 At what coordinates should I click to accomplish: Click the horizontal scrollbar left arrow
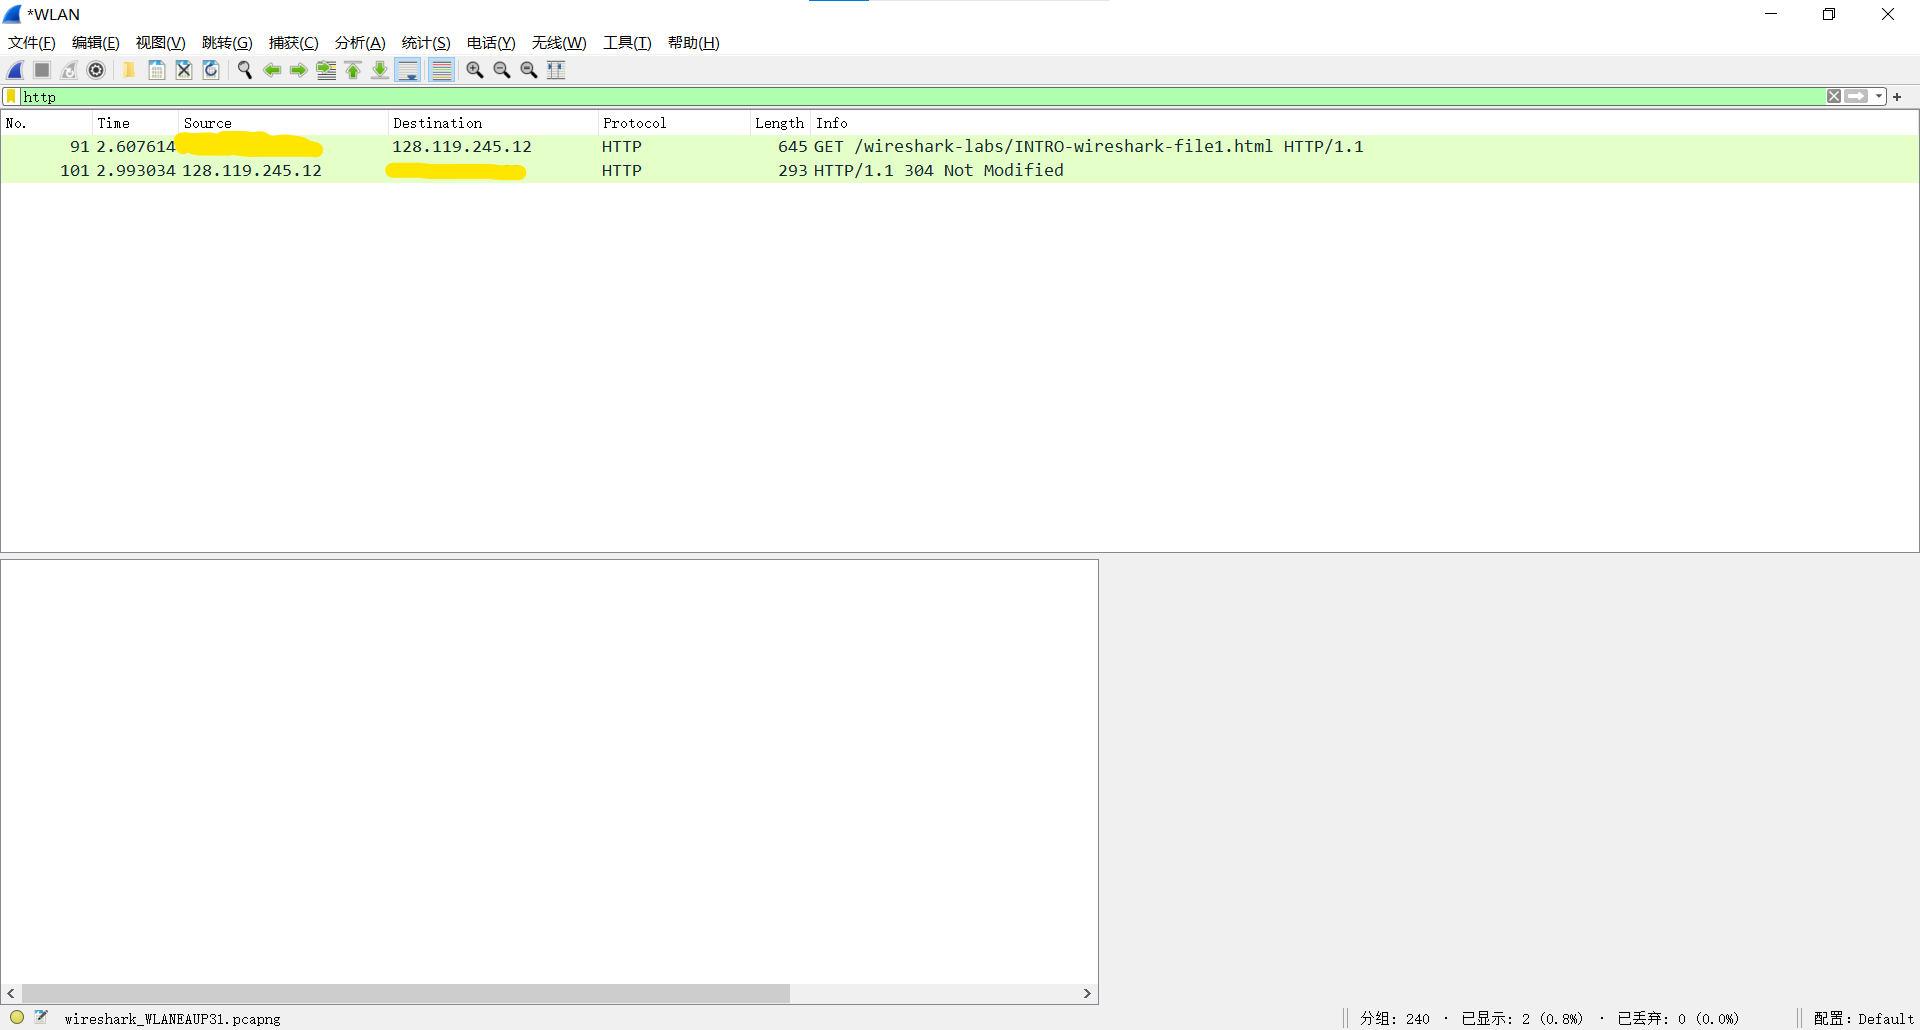(11, 994)
